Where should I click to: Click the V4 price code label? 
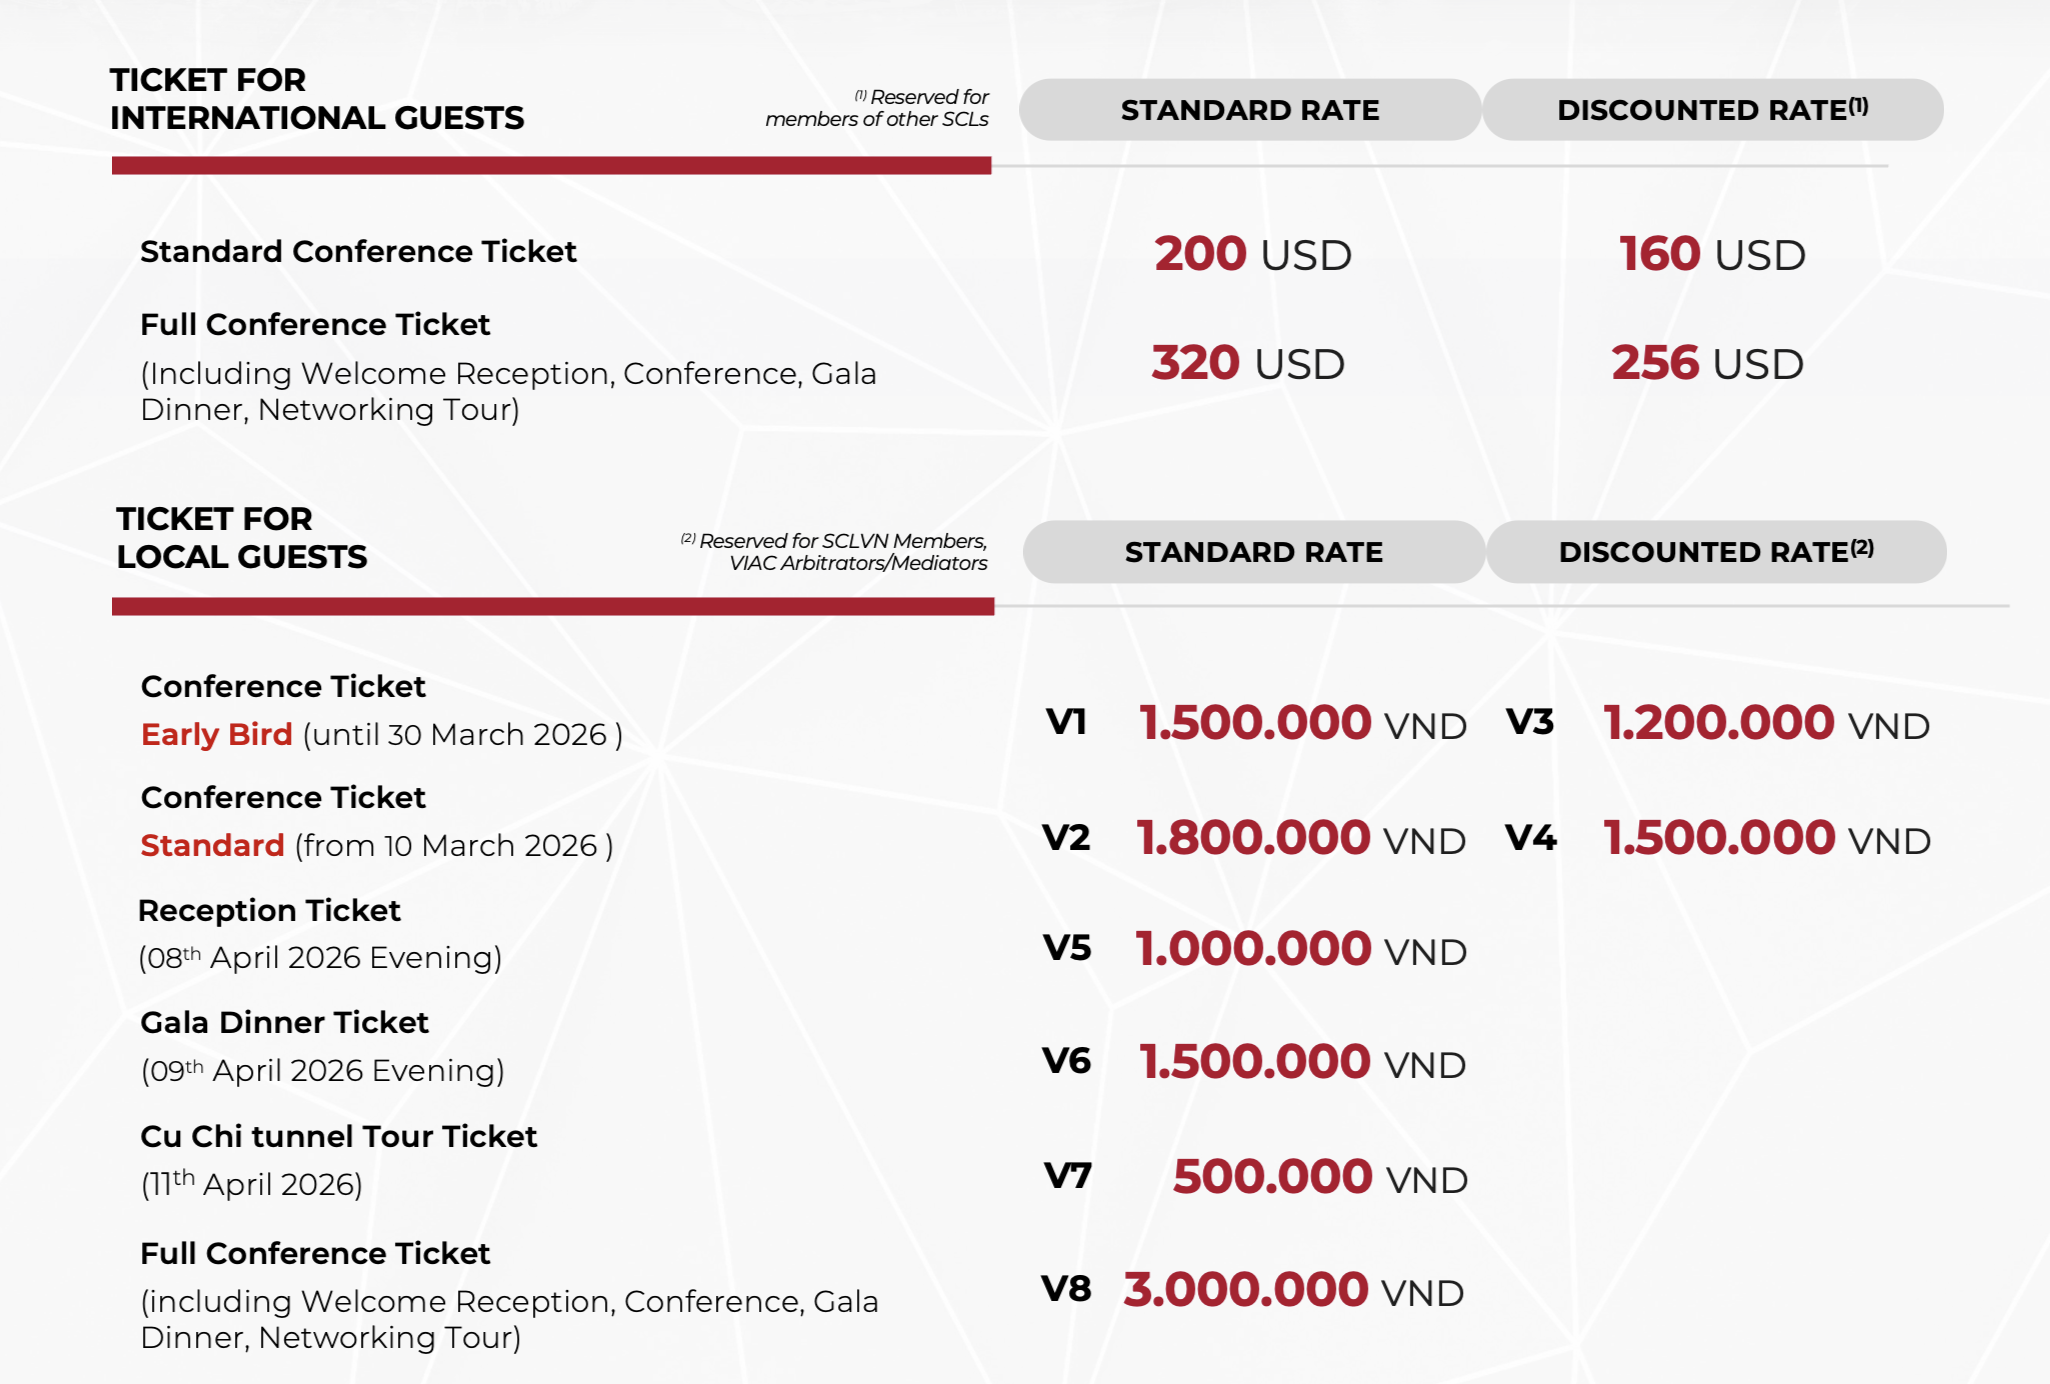[1530, 838]
